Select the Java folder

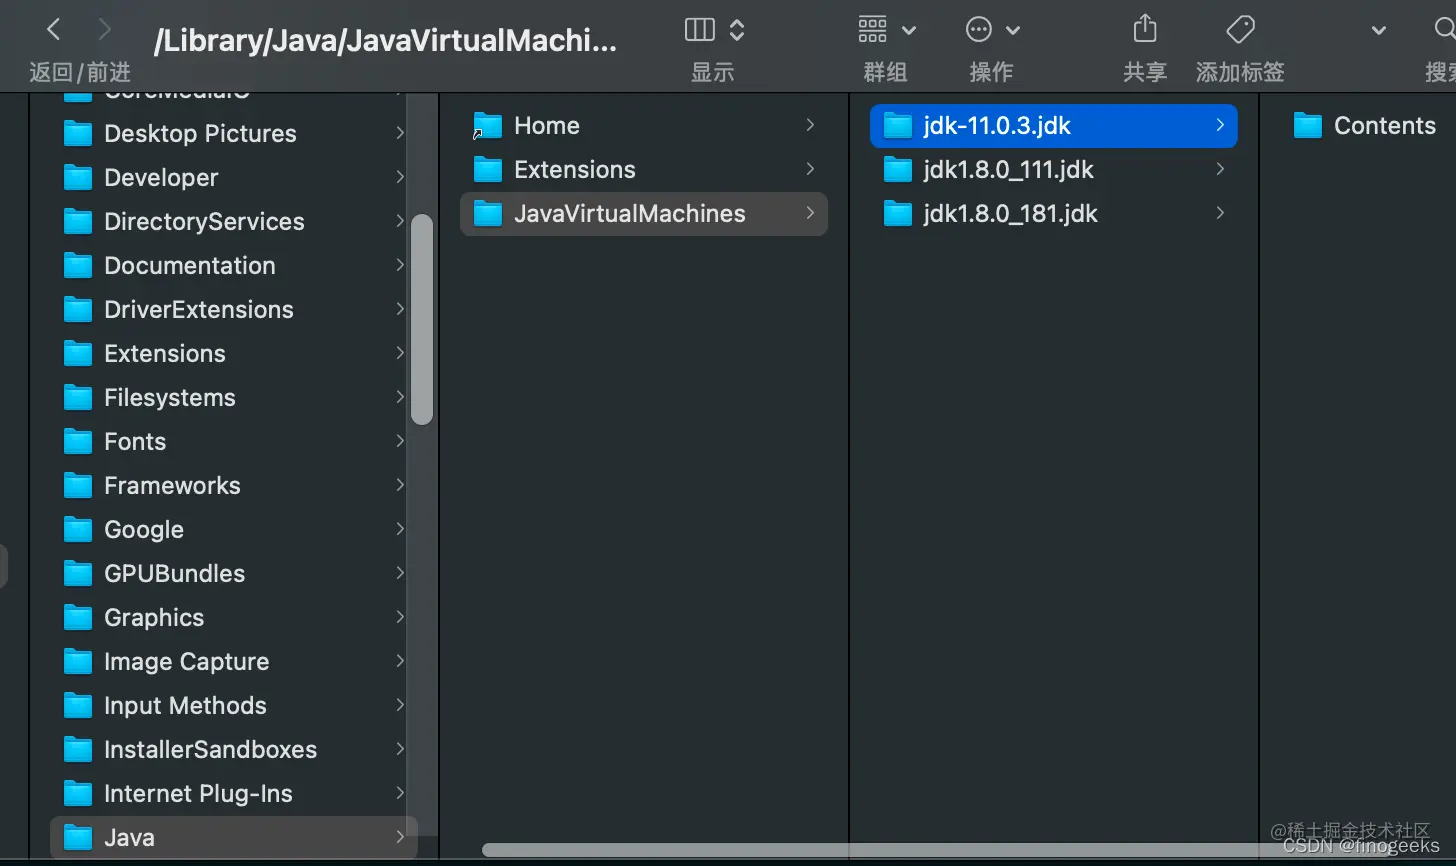234,837
